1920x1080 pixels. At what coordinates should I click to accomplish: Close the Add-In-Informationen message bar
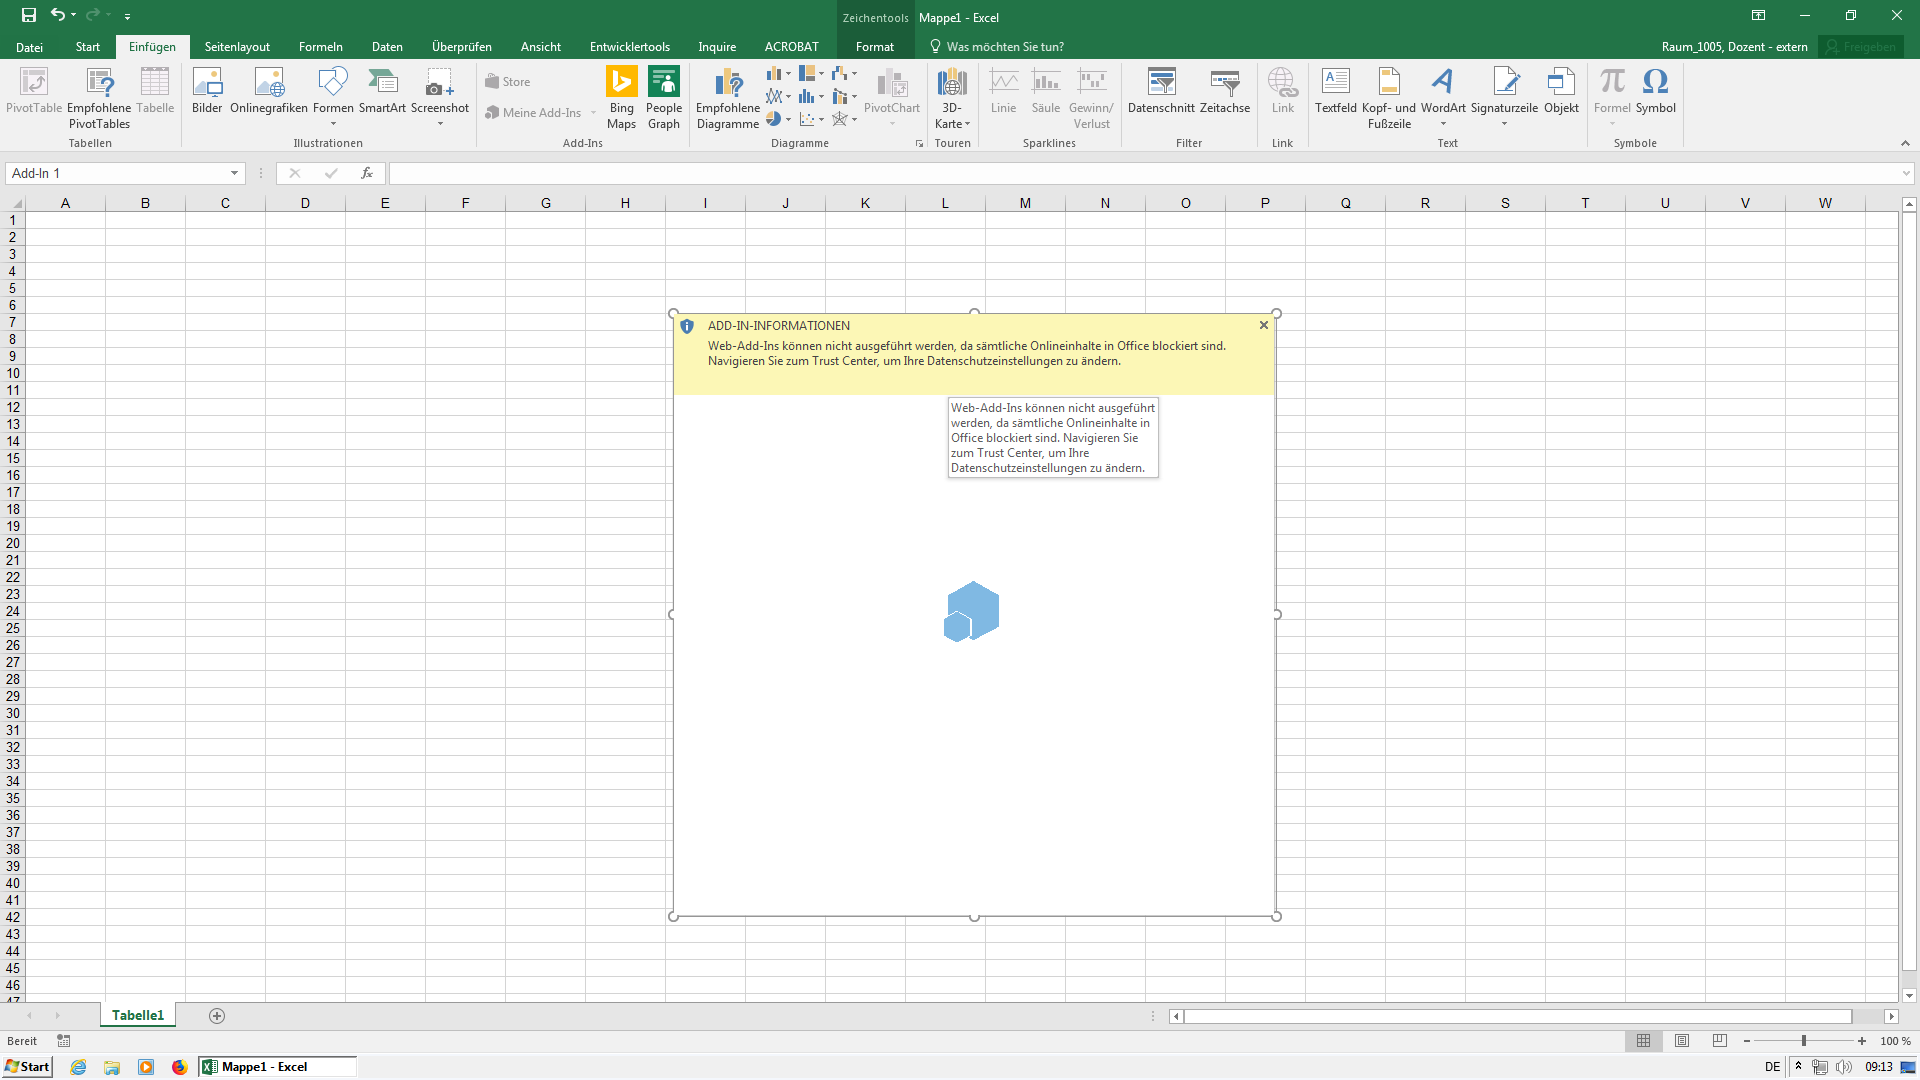(x=1264, y=325)
